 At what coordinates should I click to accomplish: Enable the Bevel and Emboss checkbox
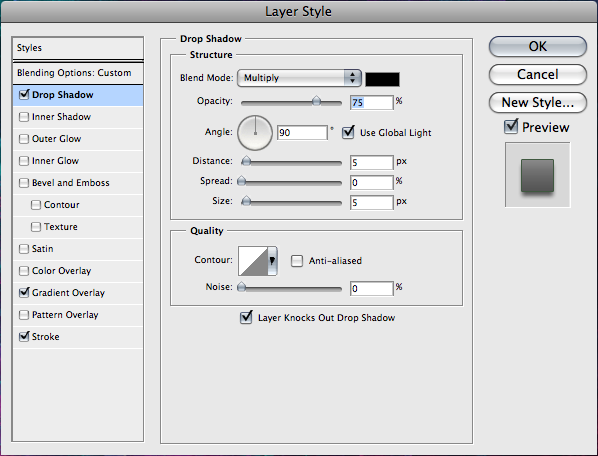click(x=24, y=183)
